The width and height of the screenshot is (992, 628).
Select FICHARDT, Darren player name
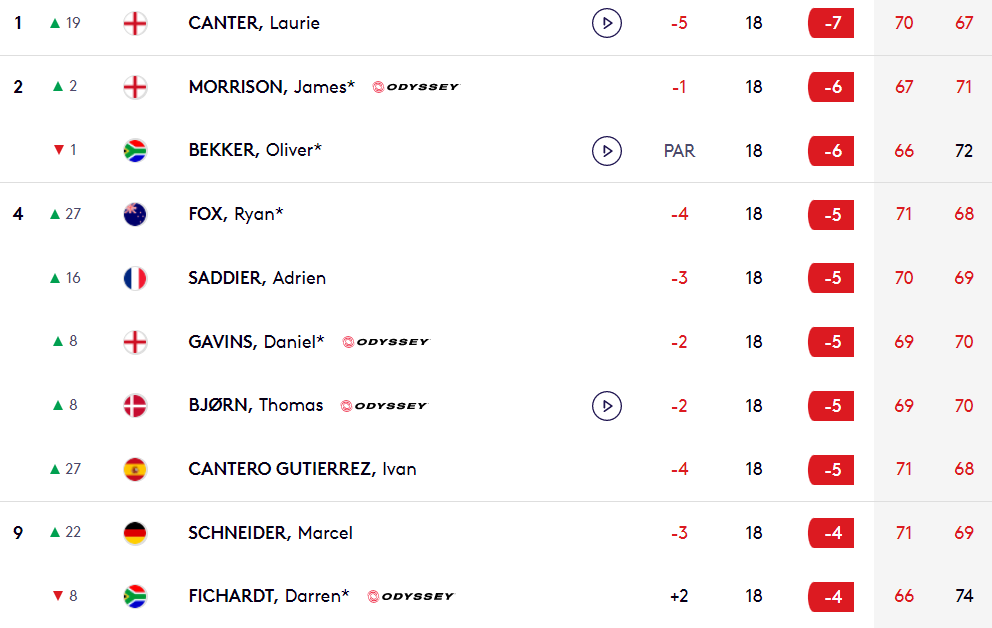coord(269,596)
